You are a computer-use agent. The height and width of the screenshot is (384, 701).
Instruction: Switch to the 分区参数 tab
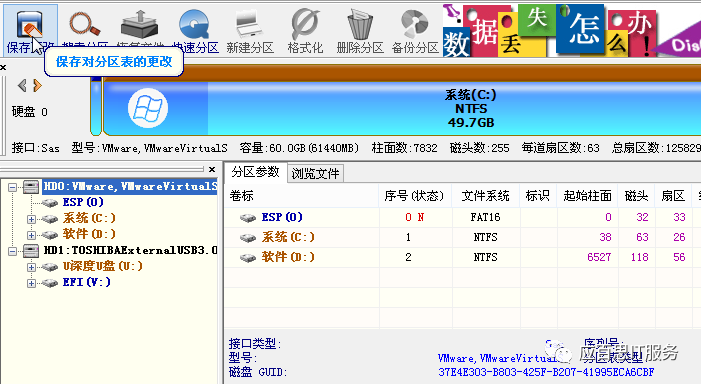(x=255, y=172)
